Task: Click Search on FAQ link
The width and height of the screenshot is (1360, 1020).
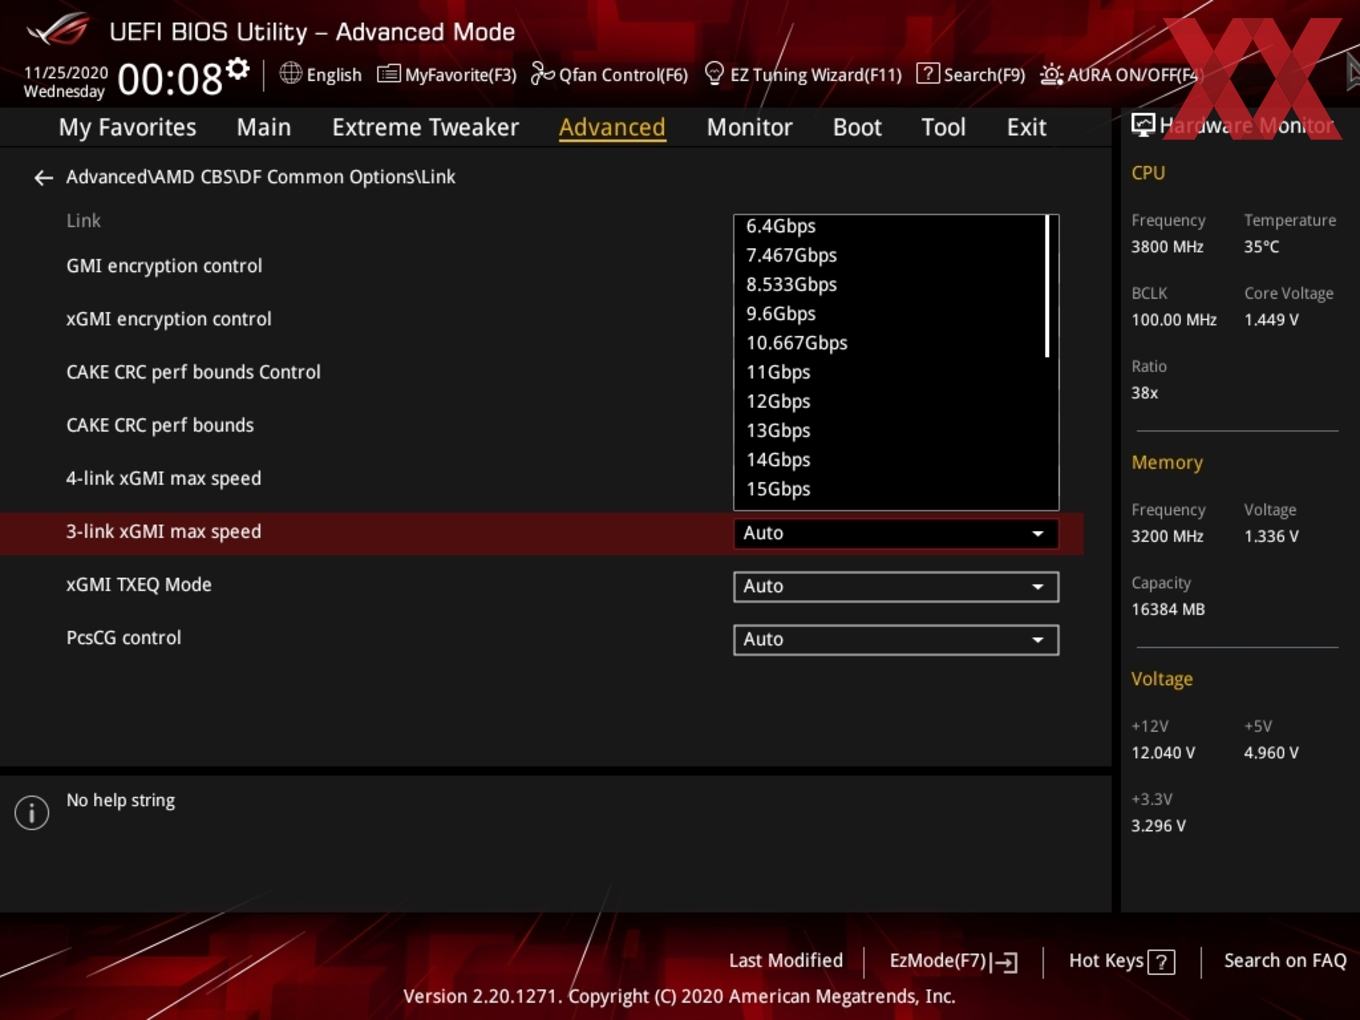Action: tap(1285, 961)
